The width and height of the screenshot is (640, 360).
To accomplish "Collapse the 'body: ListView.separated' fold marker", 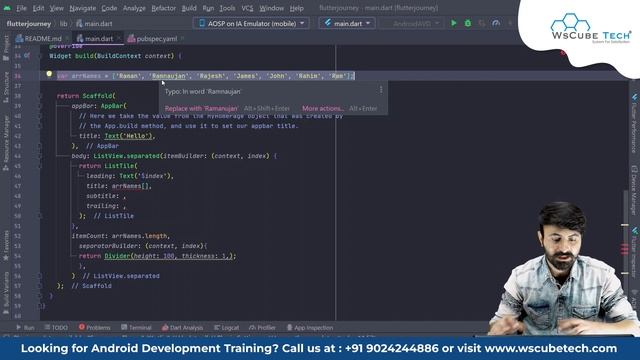I will pos(40,156).
